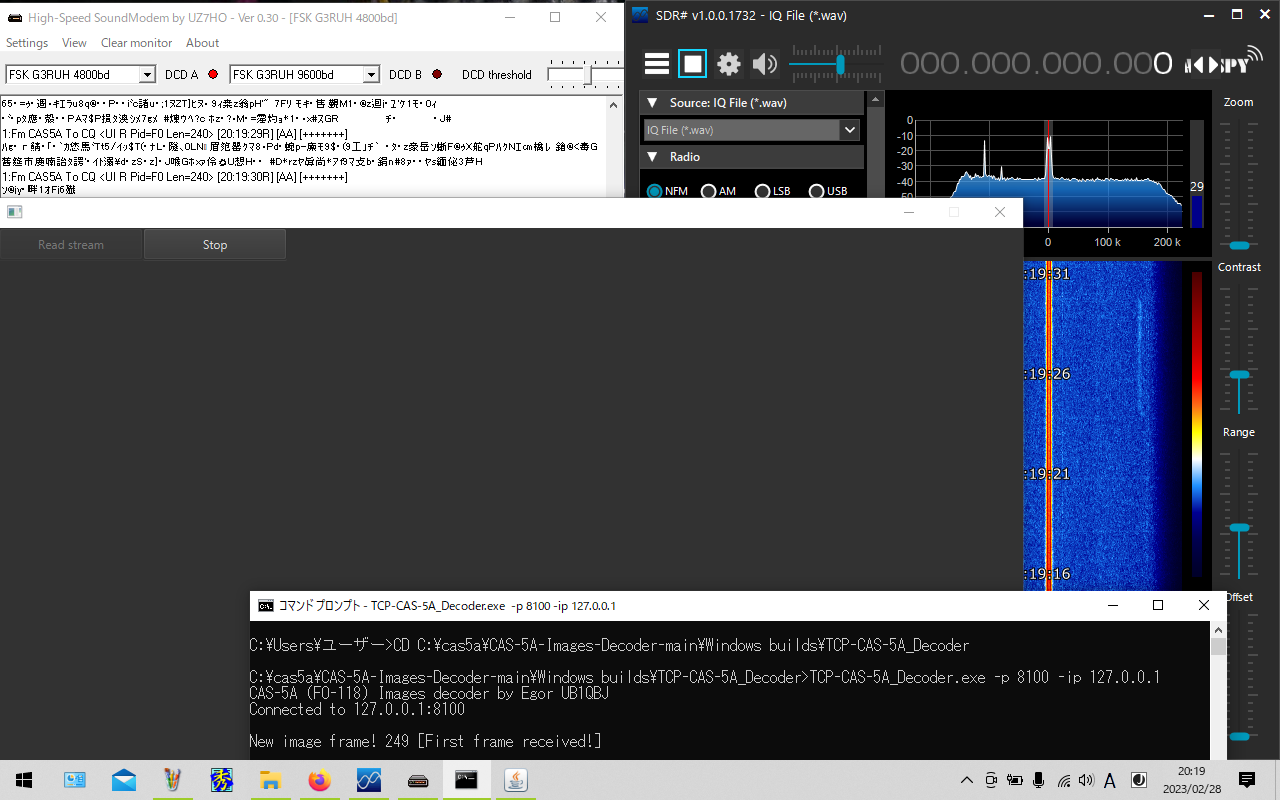Switch to Java app taskbar icon

click(515, 780)
